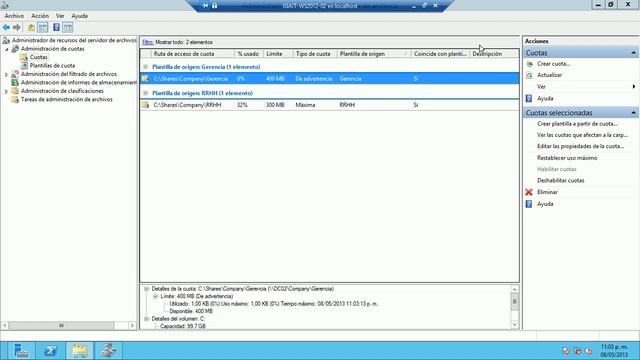Open the Archivo menu
This screenshot has height=360, width=640.
(14, 16)
